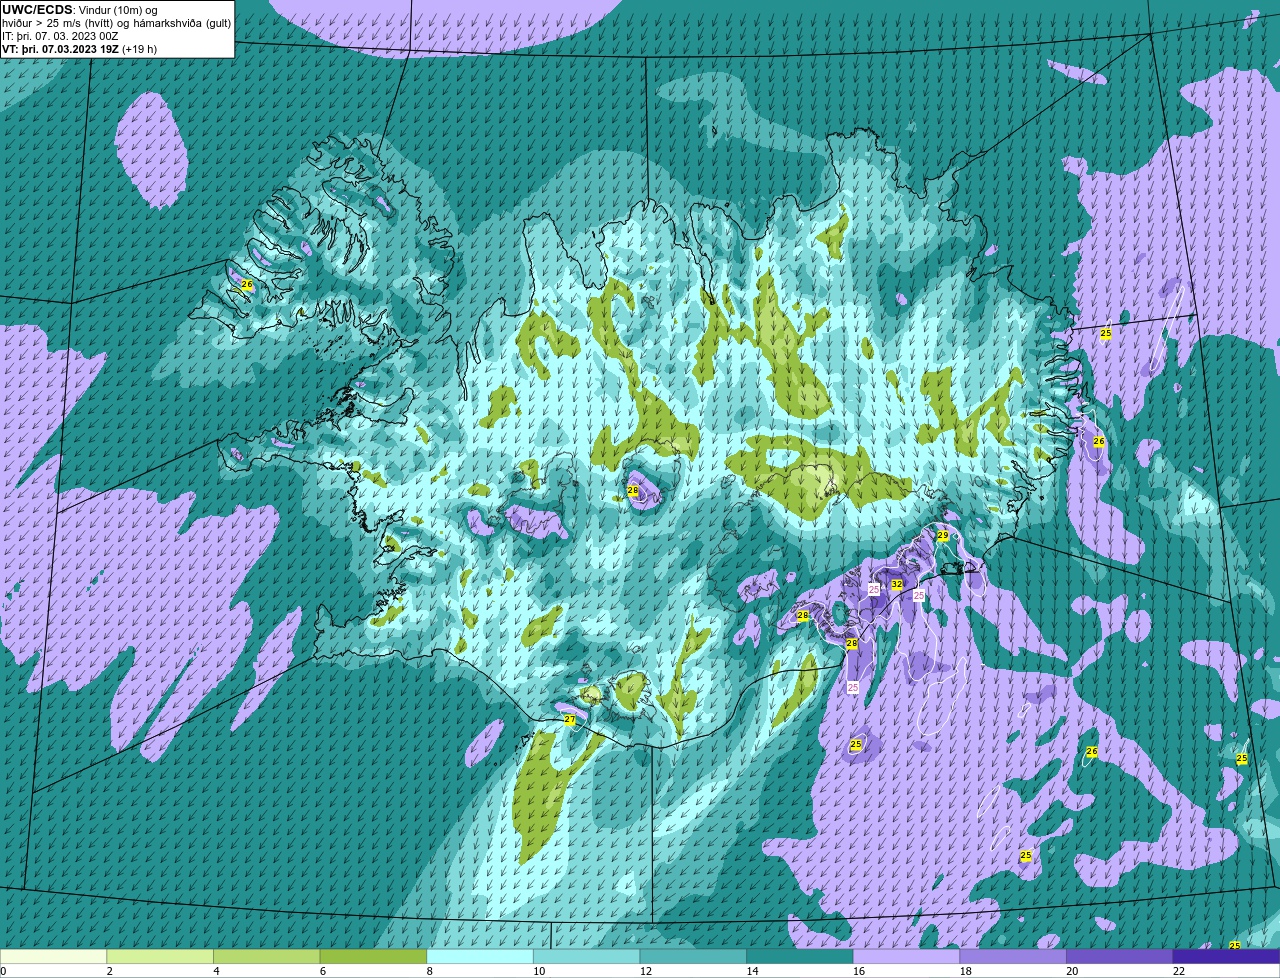Viewport: 1280px width, 978px height.
Task: Select the light lavender 16–18 m/s legend swatch
Action: [907, 956]
